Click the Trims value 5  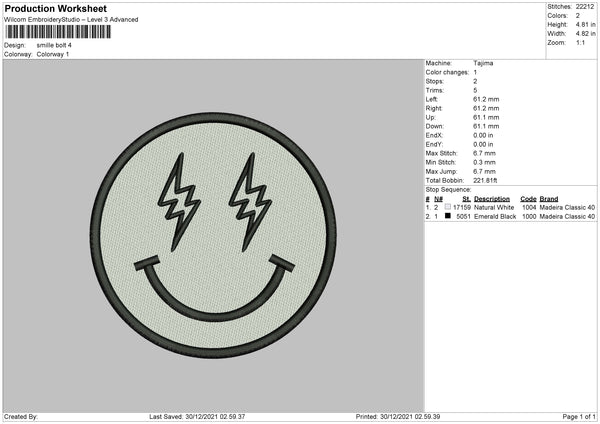click(x=475, y=90)
